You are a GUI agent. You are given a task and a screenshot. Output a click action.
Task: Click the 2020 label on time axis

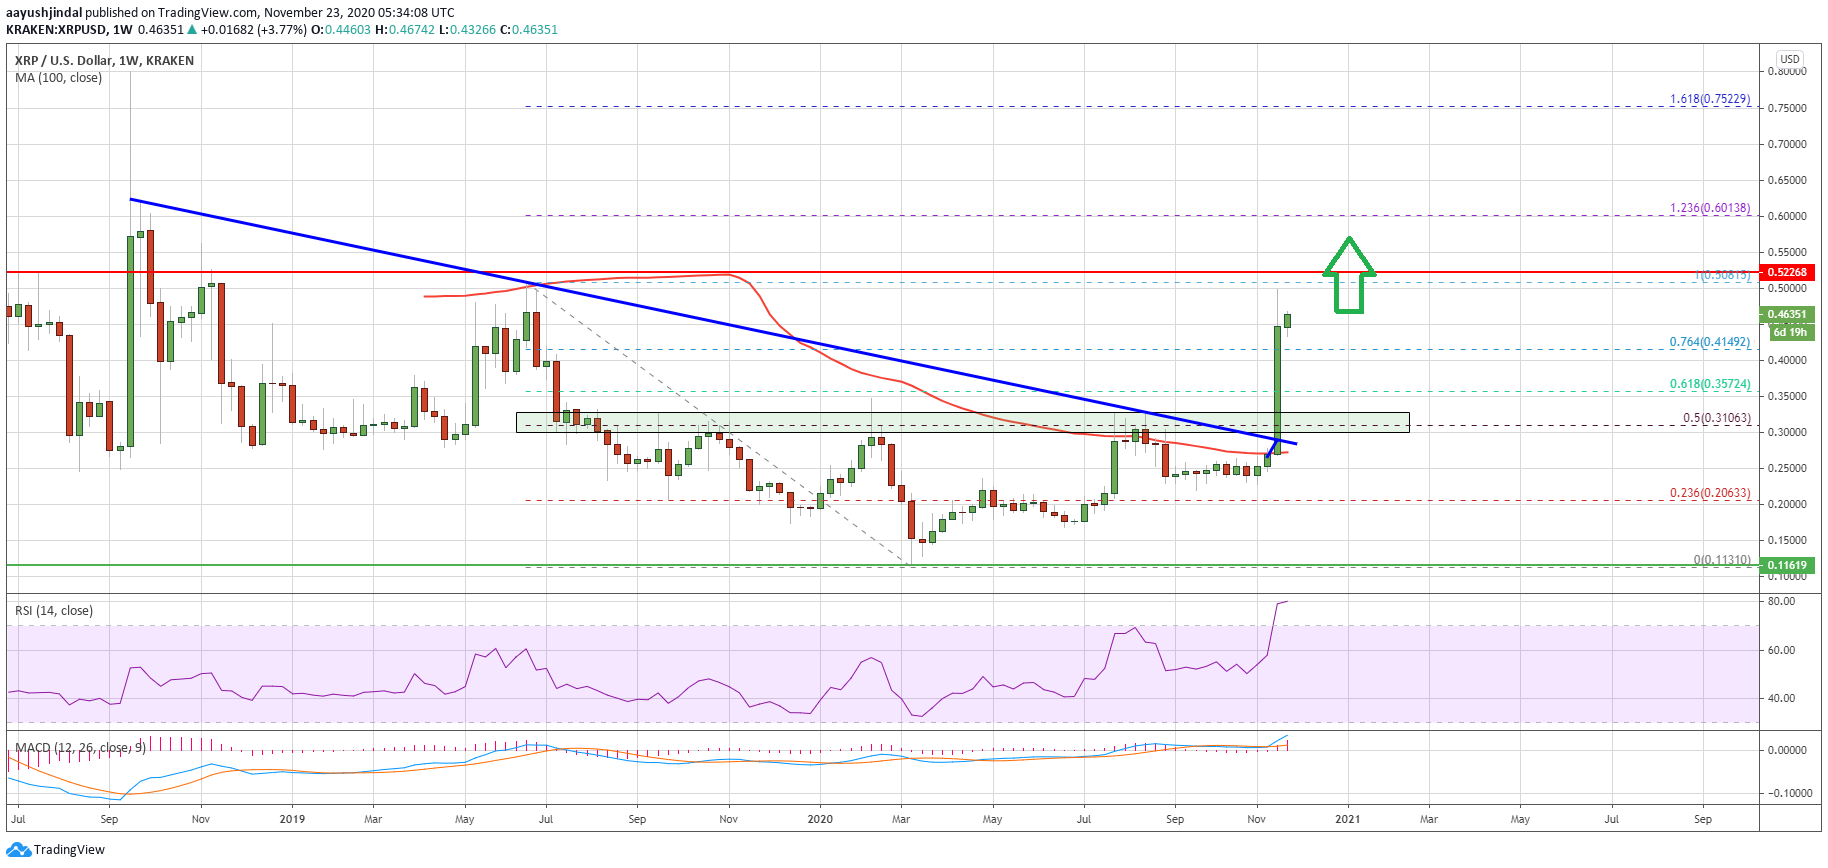[820, 819]
